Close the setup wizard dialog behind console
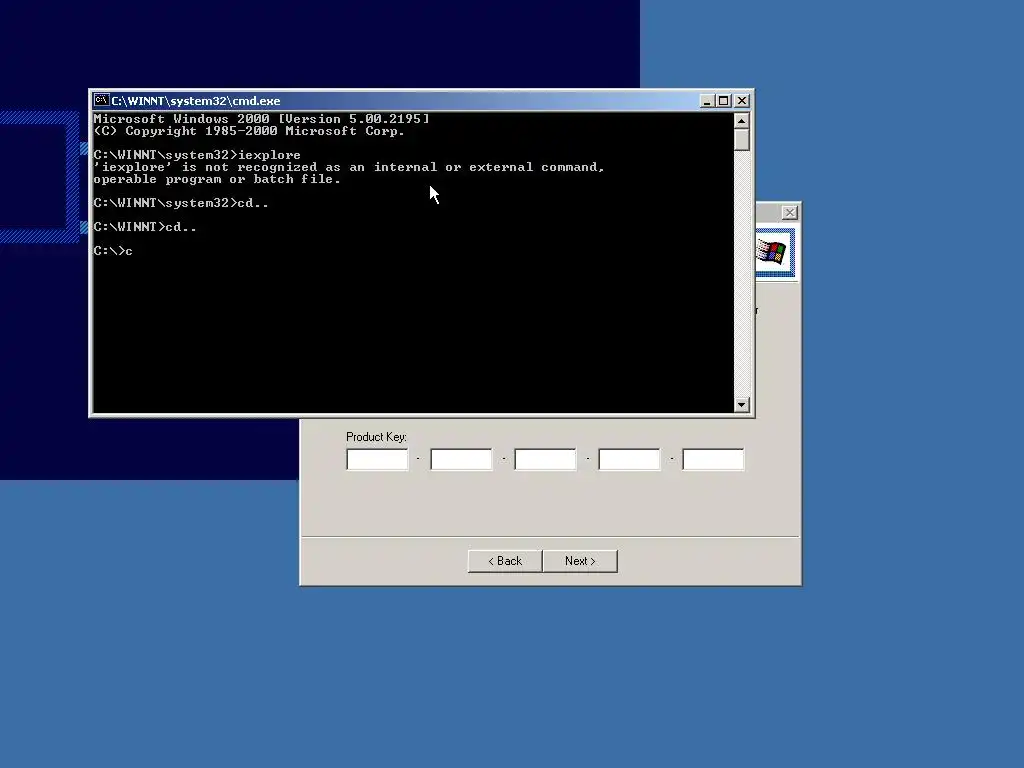1024x768 pixels. 790,212
